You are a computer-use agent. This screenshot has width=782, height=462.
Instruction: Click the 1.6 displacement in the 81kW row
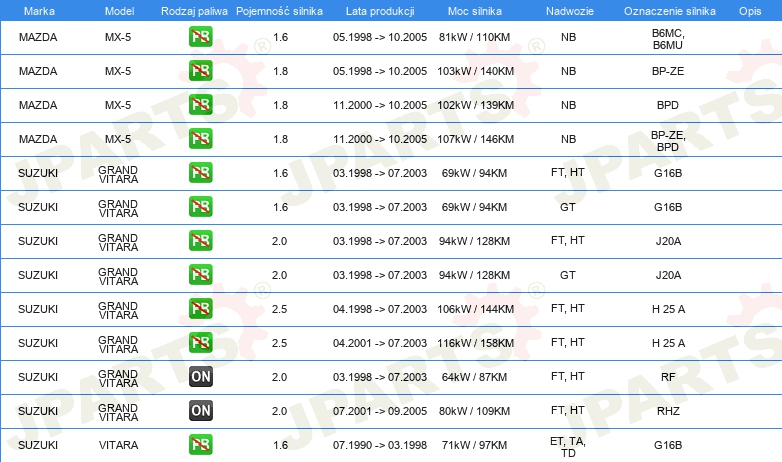pyautogui.click(x=280, y=37)
